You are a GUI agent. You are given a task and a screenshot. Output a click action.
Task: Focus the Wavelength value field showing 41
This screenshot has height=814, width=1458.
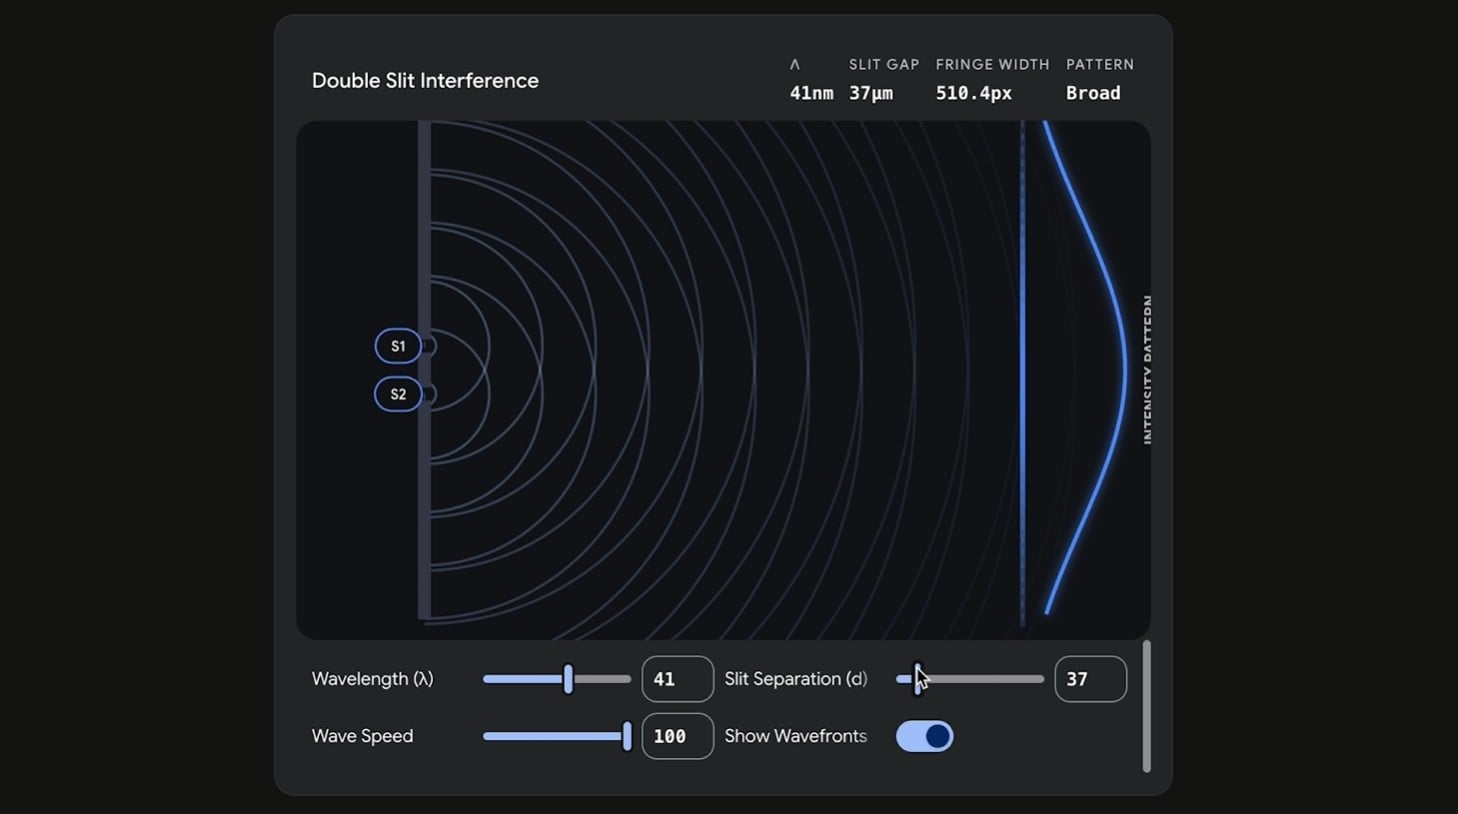pyautogui.click(x=677, y=679)
